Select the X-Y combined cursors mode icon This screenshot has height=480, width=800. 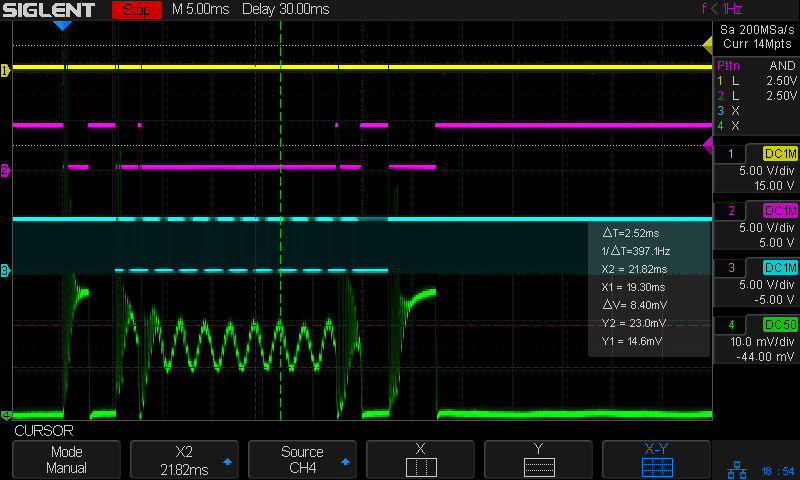click(x=657, y=460)
